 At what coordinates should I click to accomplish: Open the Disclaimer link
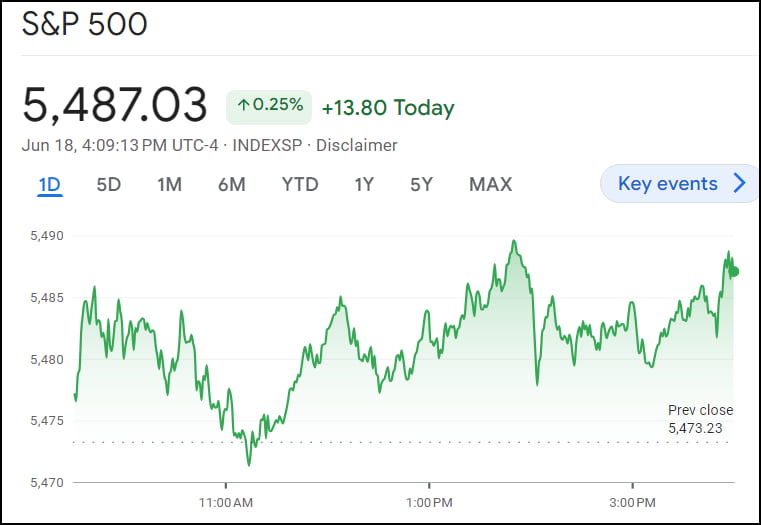point(357,145)
